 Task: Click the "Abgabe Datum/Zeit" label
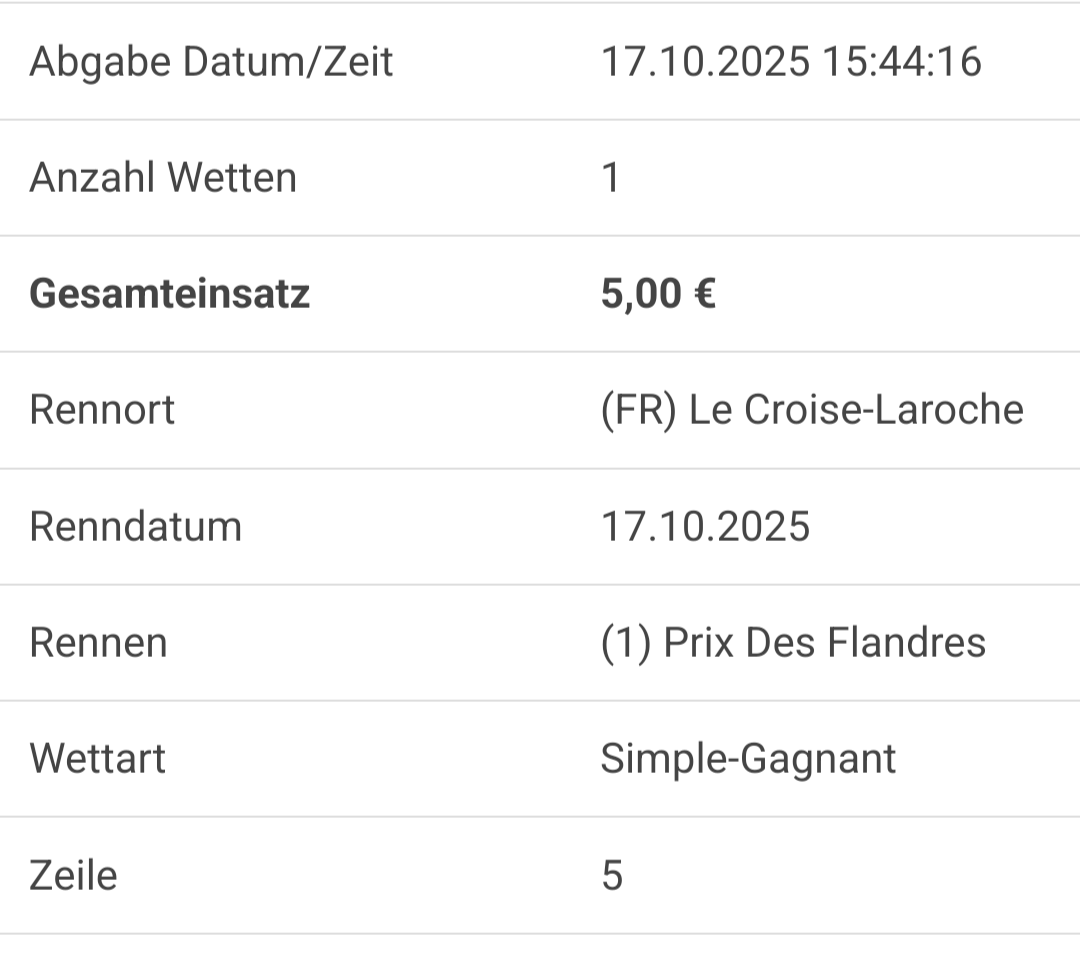tap(211, 62)
